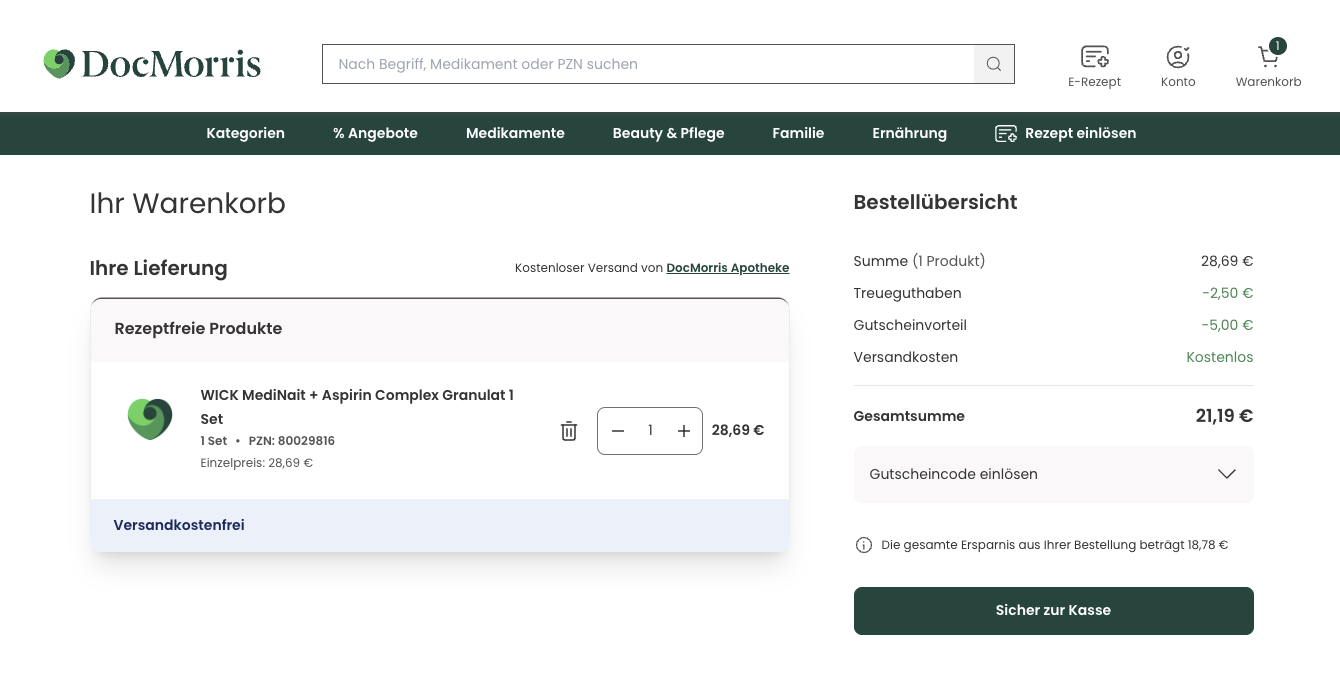Click the search magnifier icon

pos(993,64)
